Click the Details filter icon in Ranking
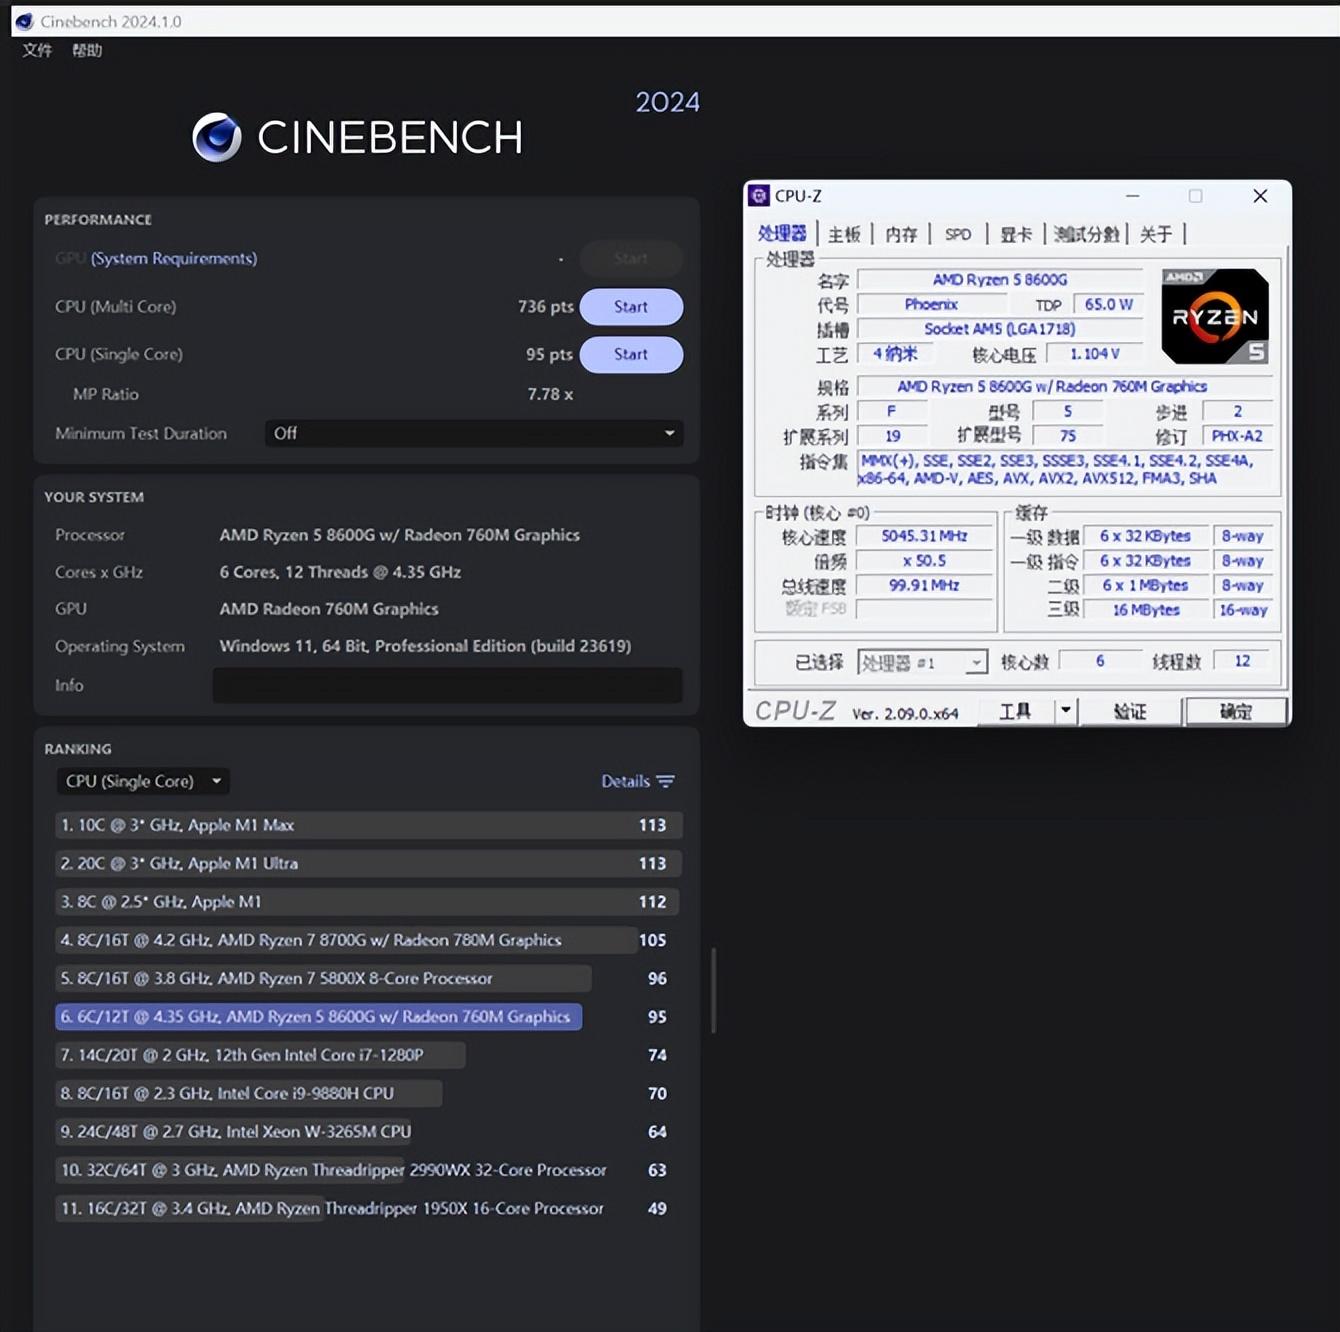 point(666,781)
